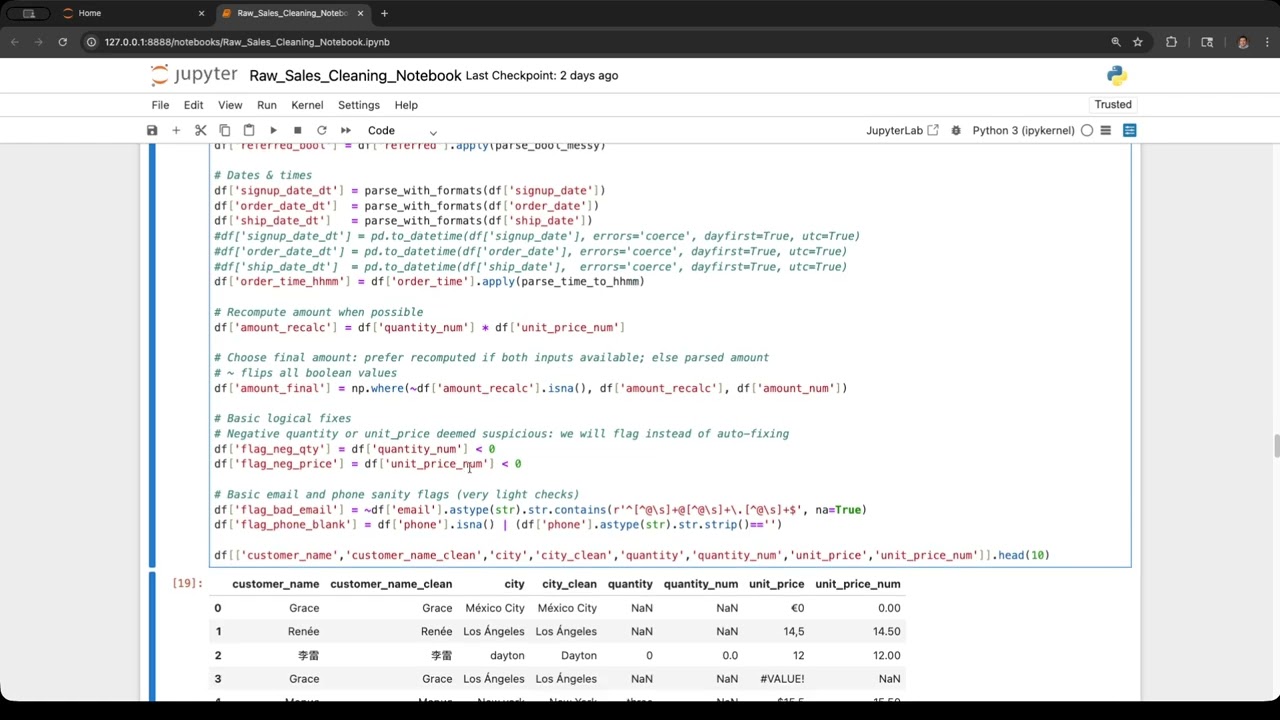Close the Home browser tab
The height and width of the screenshot is (720, 1280).
(x=201, y=13)
